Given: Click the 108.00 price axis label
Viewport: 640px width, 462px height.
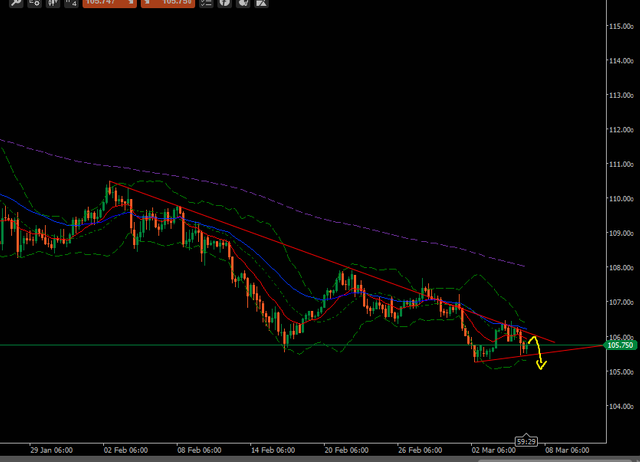Looking at the screenshot, I should tap(621, 268).
